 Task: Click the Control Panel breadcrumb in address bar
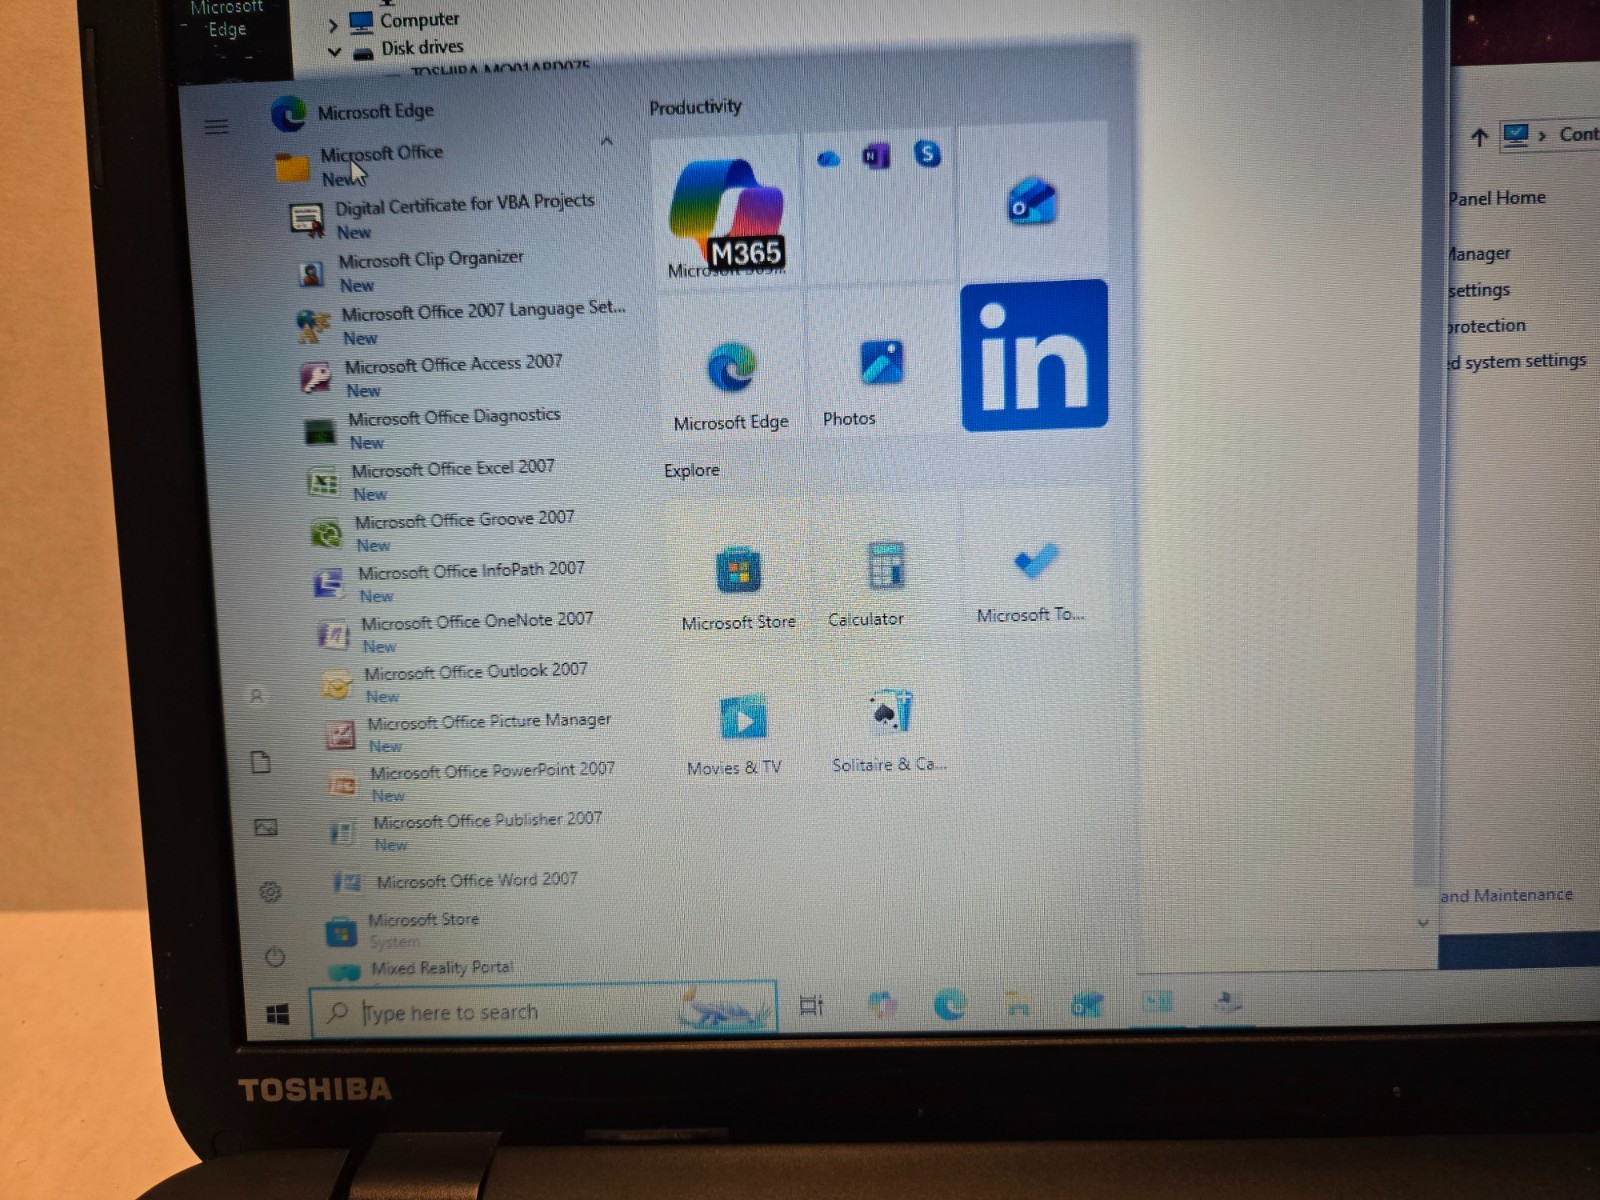coord(1578,134)
